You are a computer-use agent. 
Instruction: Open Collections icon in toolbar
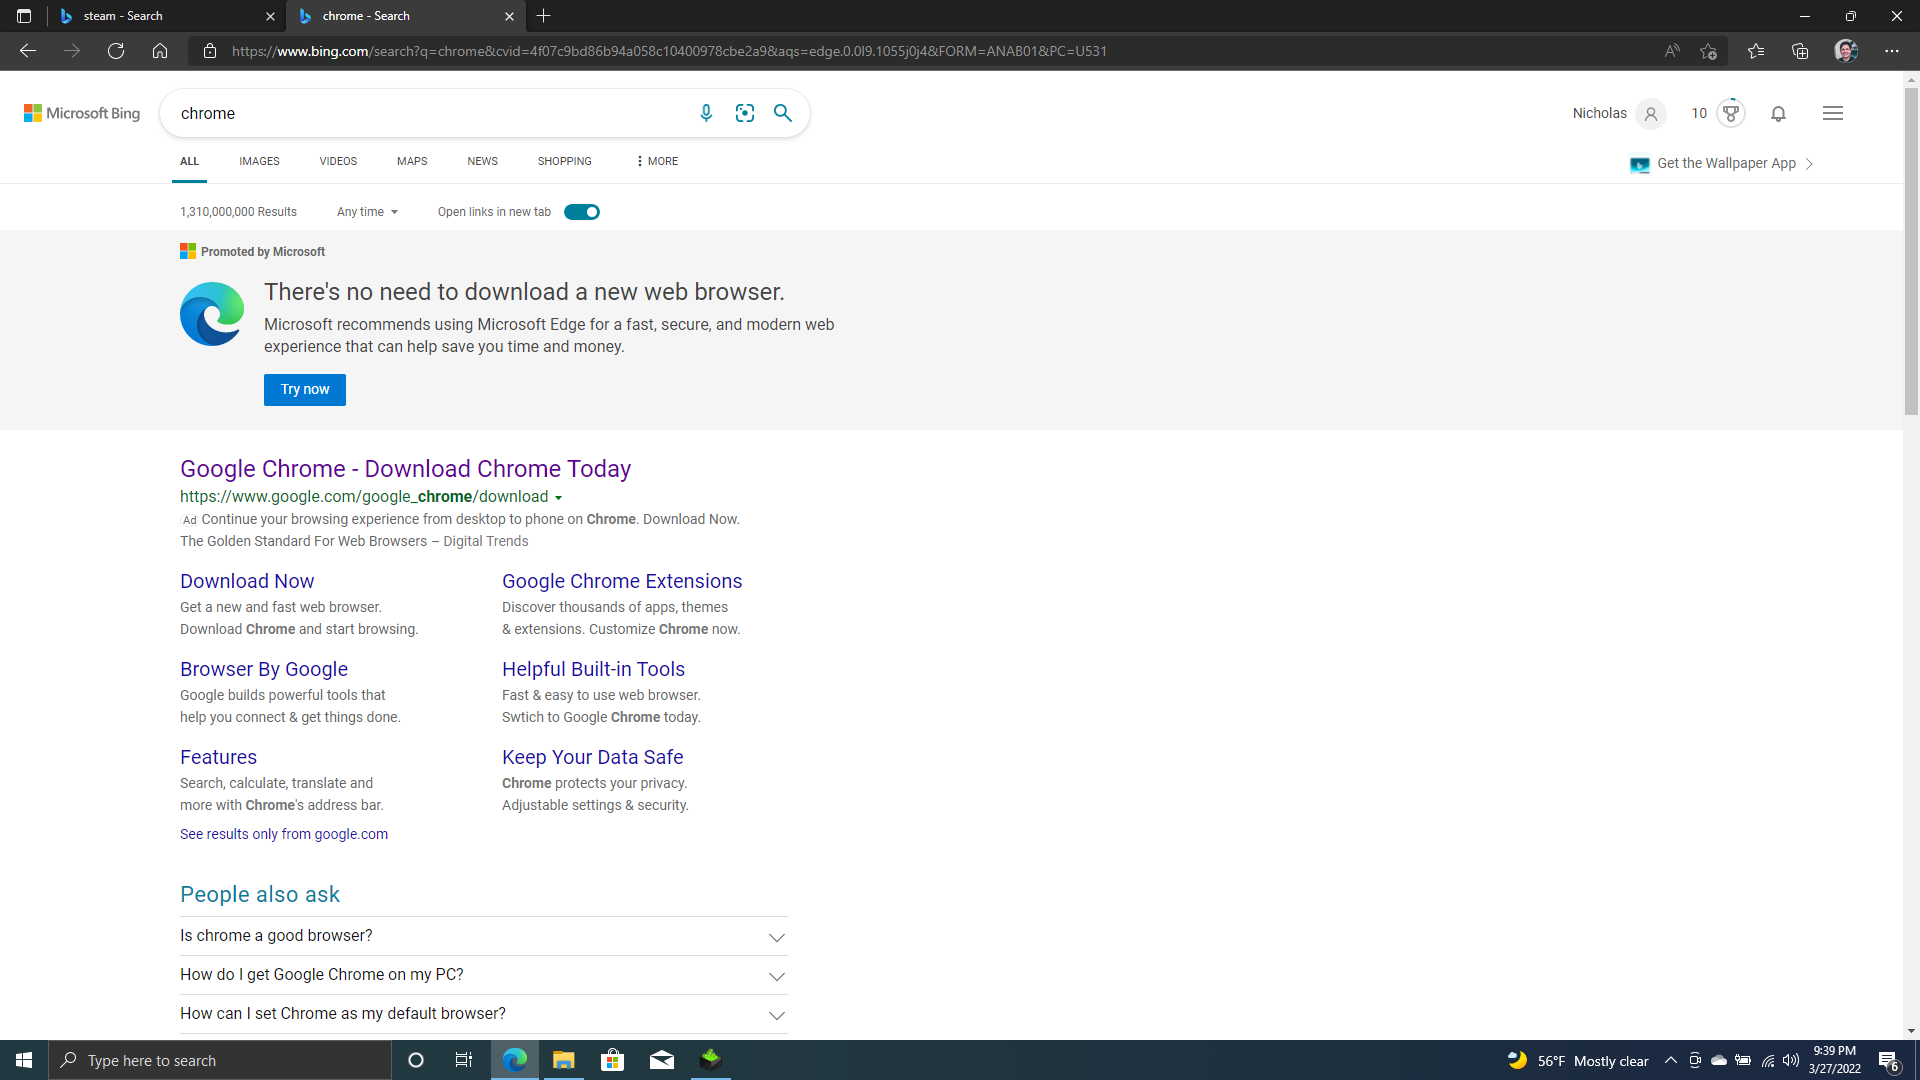point(1800,51)
